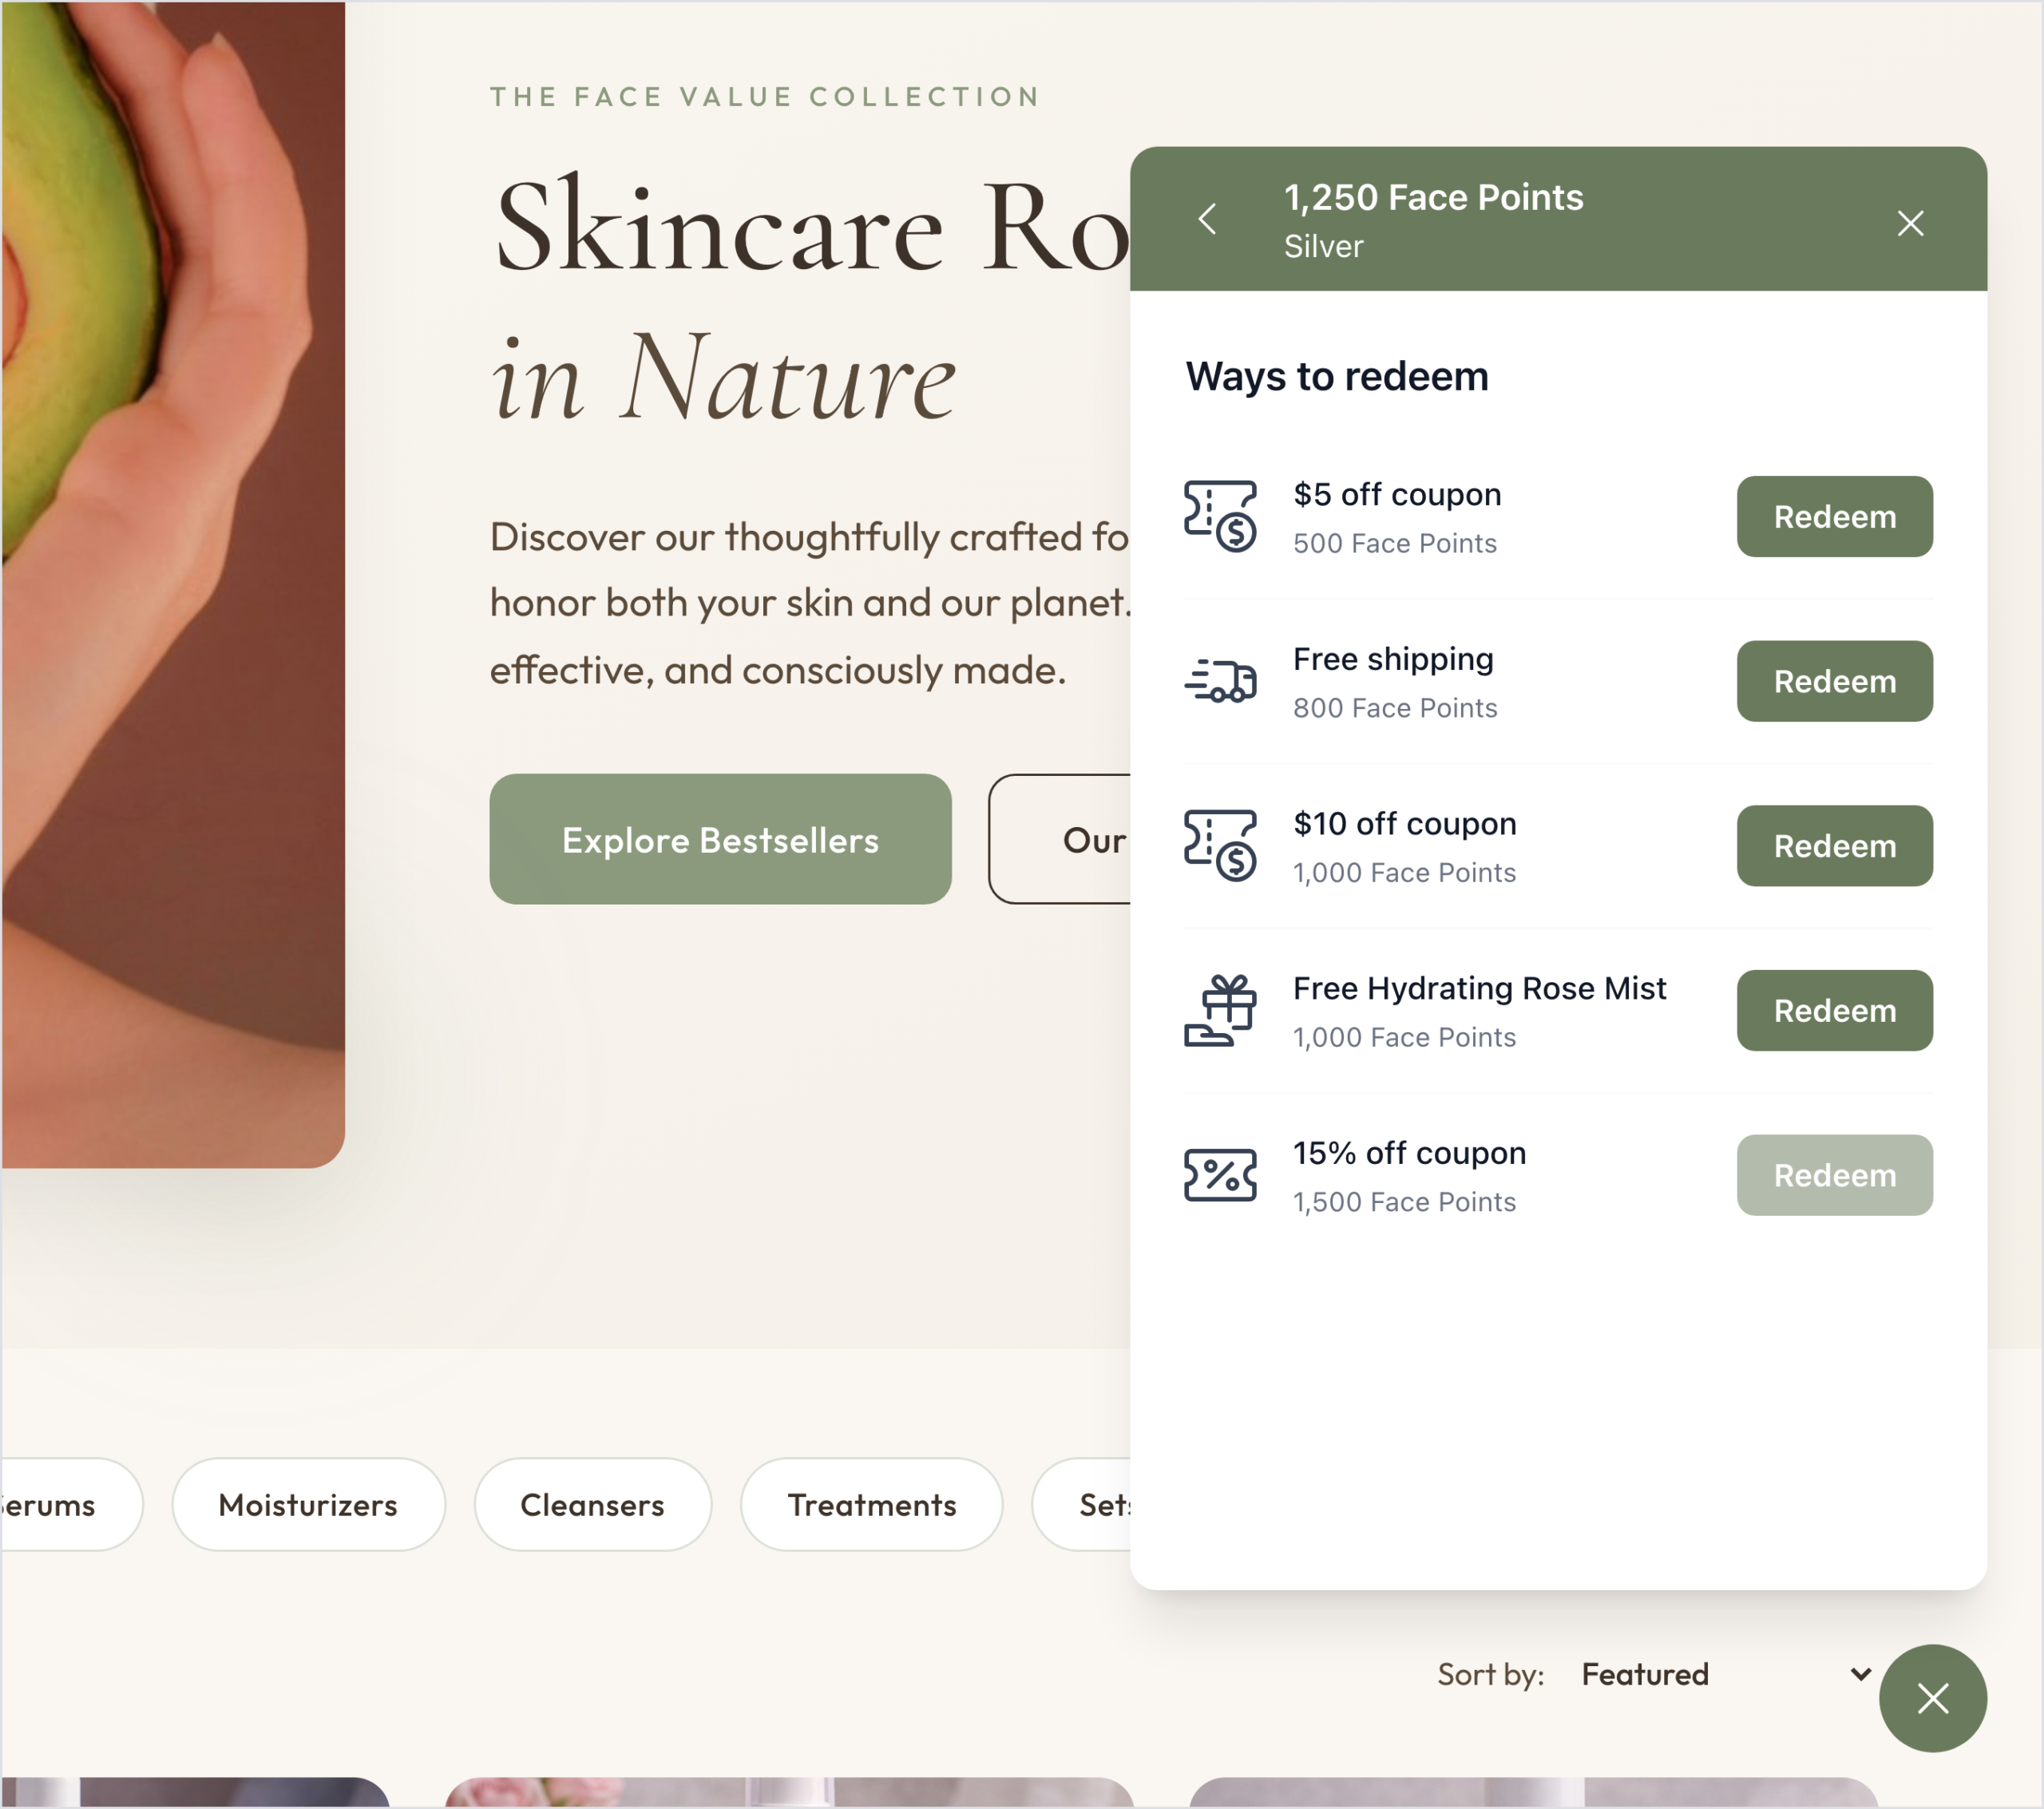This screenshot has width=2044, height=1809.
Task: Click 'Ways to redeem' heading
Action: tap(1337, 377)
